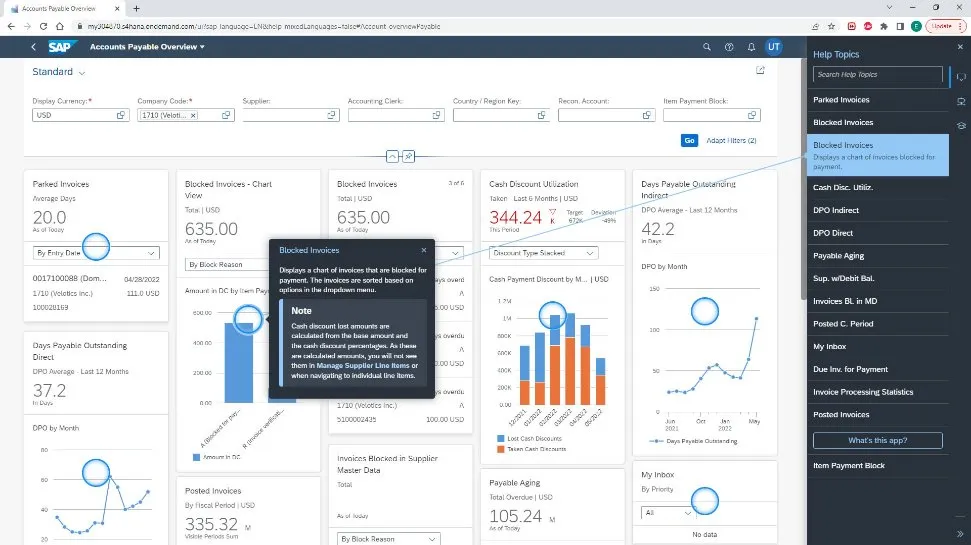Open the notifications bell icon
The height and width of the screenshot is (545, 971).
(751, 47)
